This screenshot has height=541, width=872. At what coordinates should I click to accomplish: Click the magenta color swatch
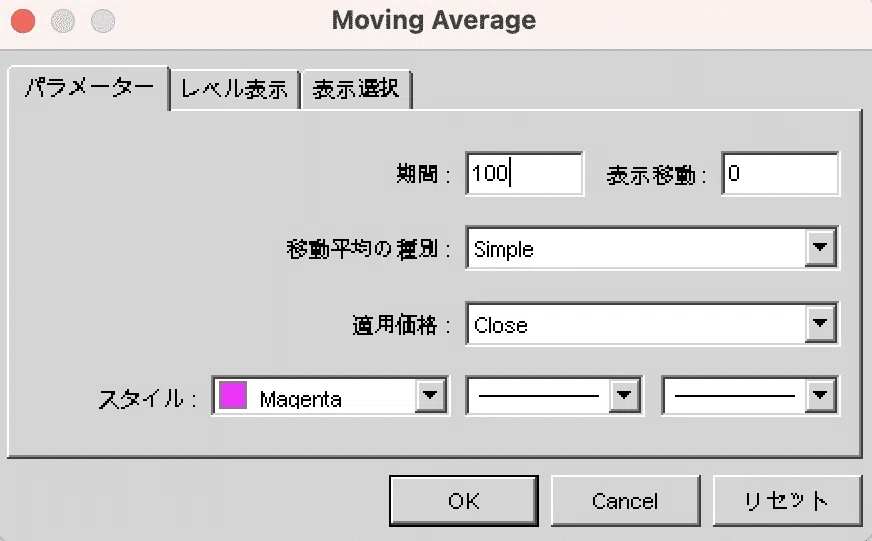pyautogui.click(x=233, y=397)
